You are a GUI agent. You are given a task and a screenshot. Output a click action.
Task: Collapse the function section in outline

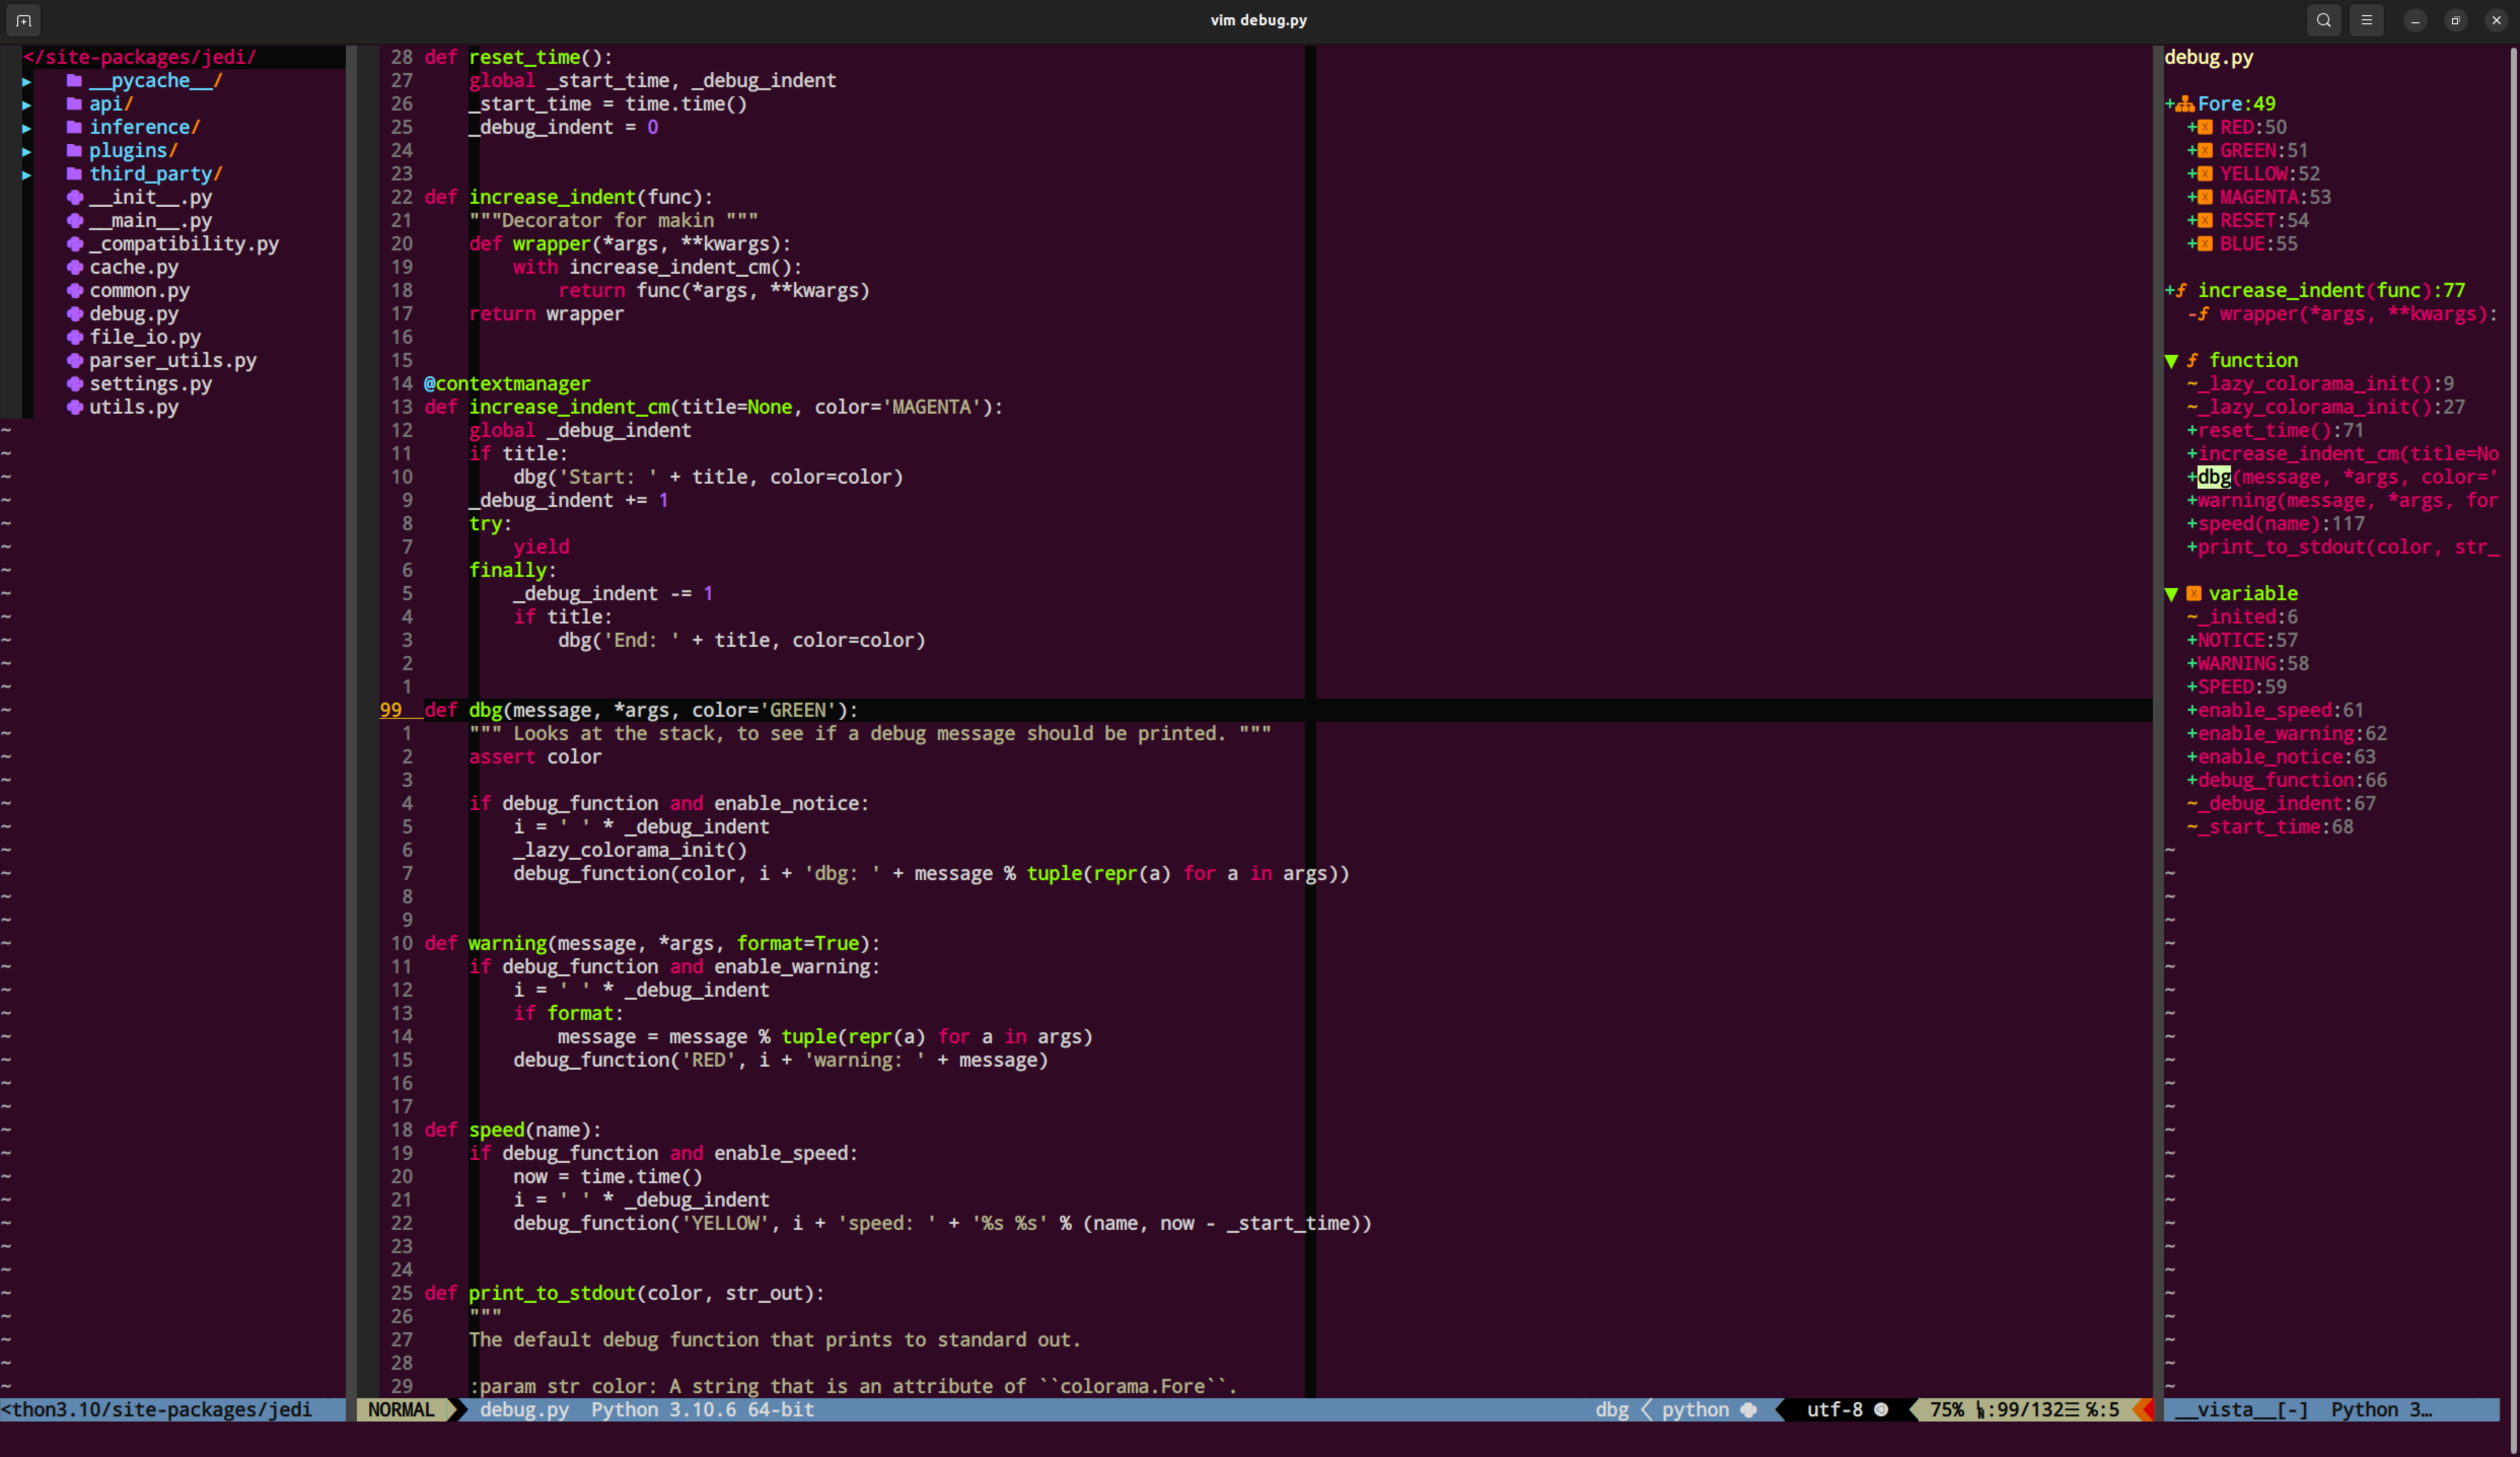(2171, 361)
